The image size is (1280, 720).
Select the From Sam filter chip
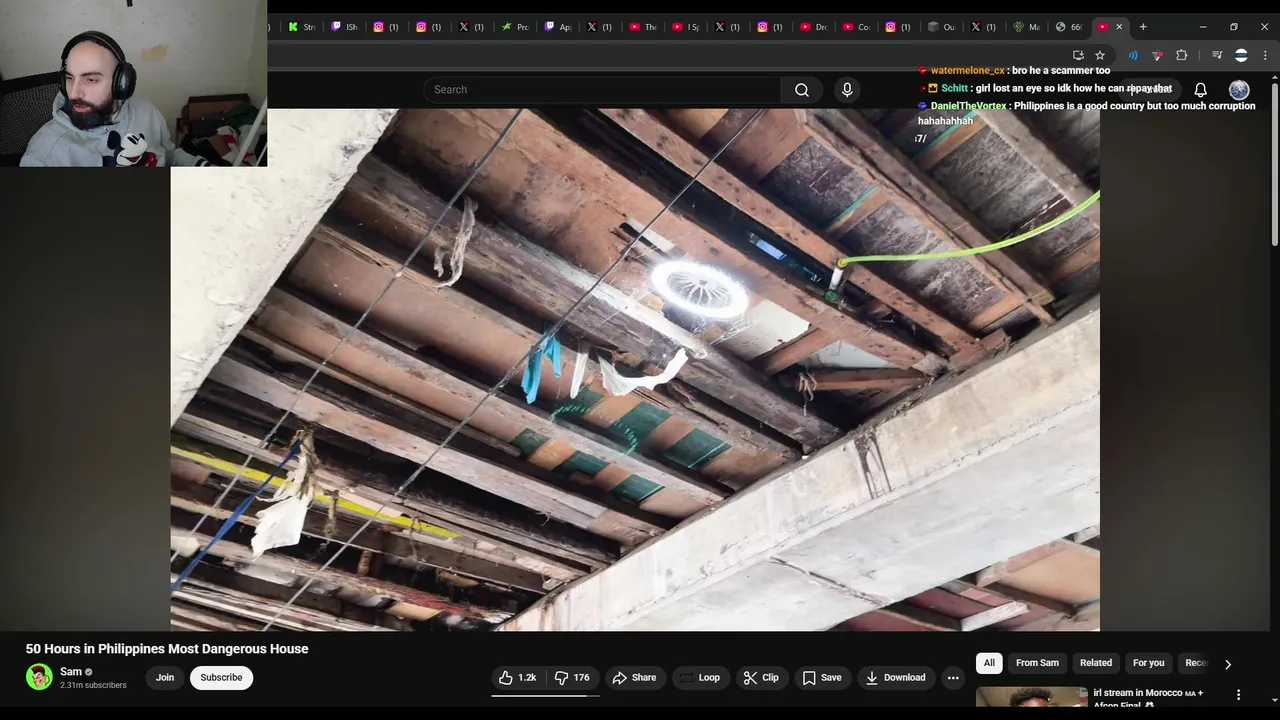click(x=1037, y=663)
